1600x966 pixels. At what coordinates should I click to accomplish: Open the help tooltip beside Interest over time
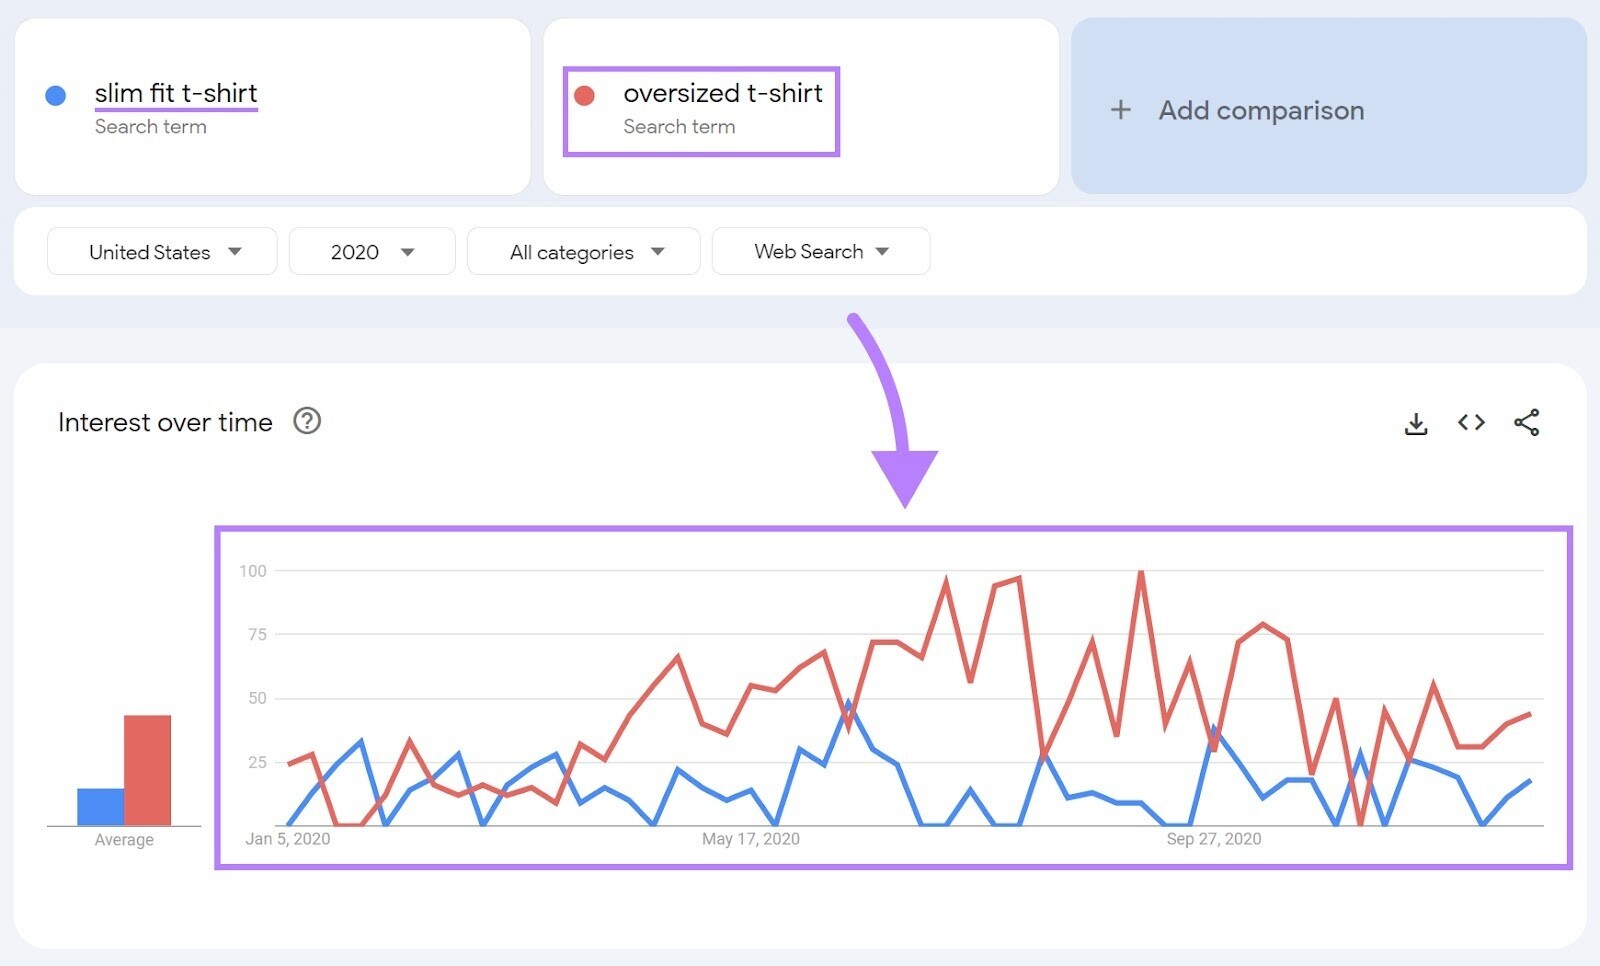click(x=307, y=422)
